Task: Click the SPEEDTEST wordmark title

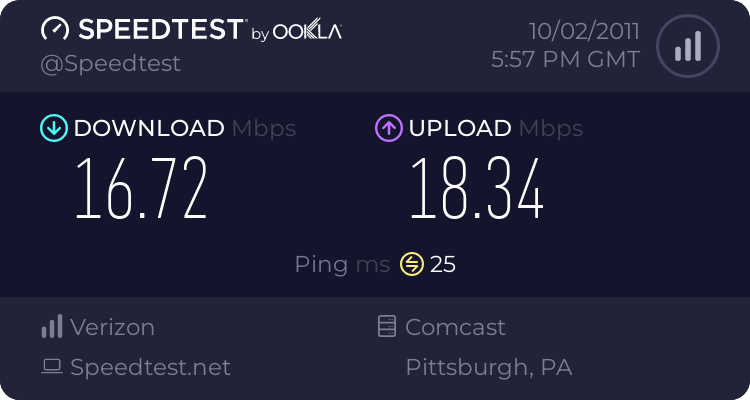Action: (159, 31)
